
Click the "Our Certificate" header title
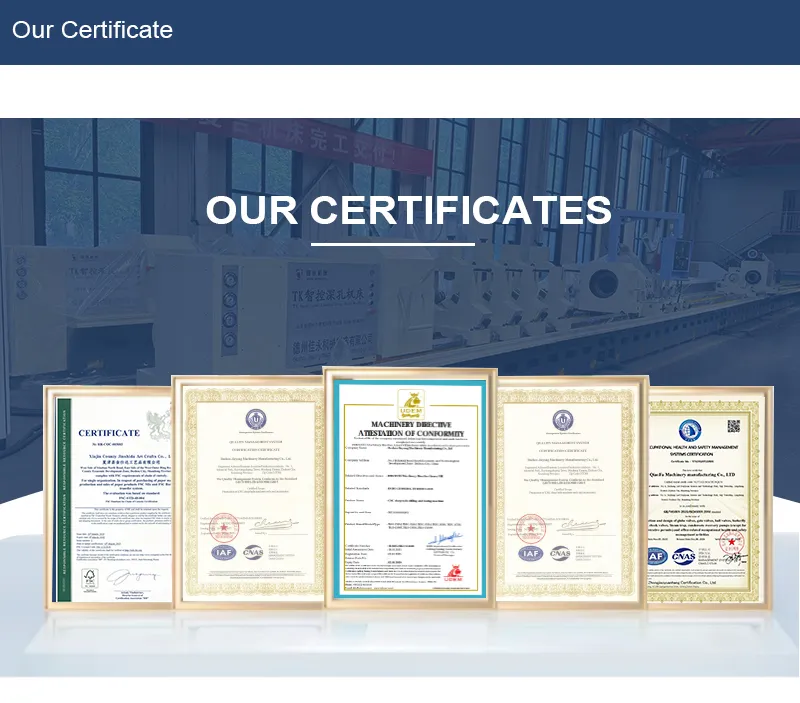tap(92, 30)
